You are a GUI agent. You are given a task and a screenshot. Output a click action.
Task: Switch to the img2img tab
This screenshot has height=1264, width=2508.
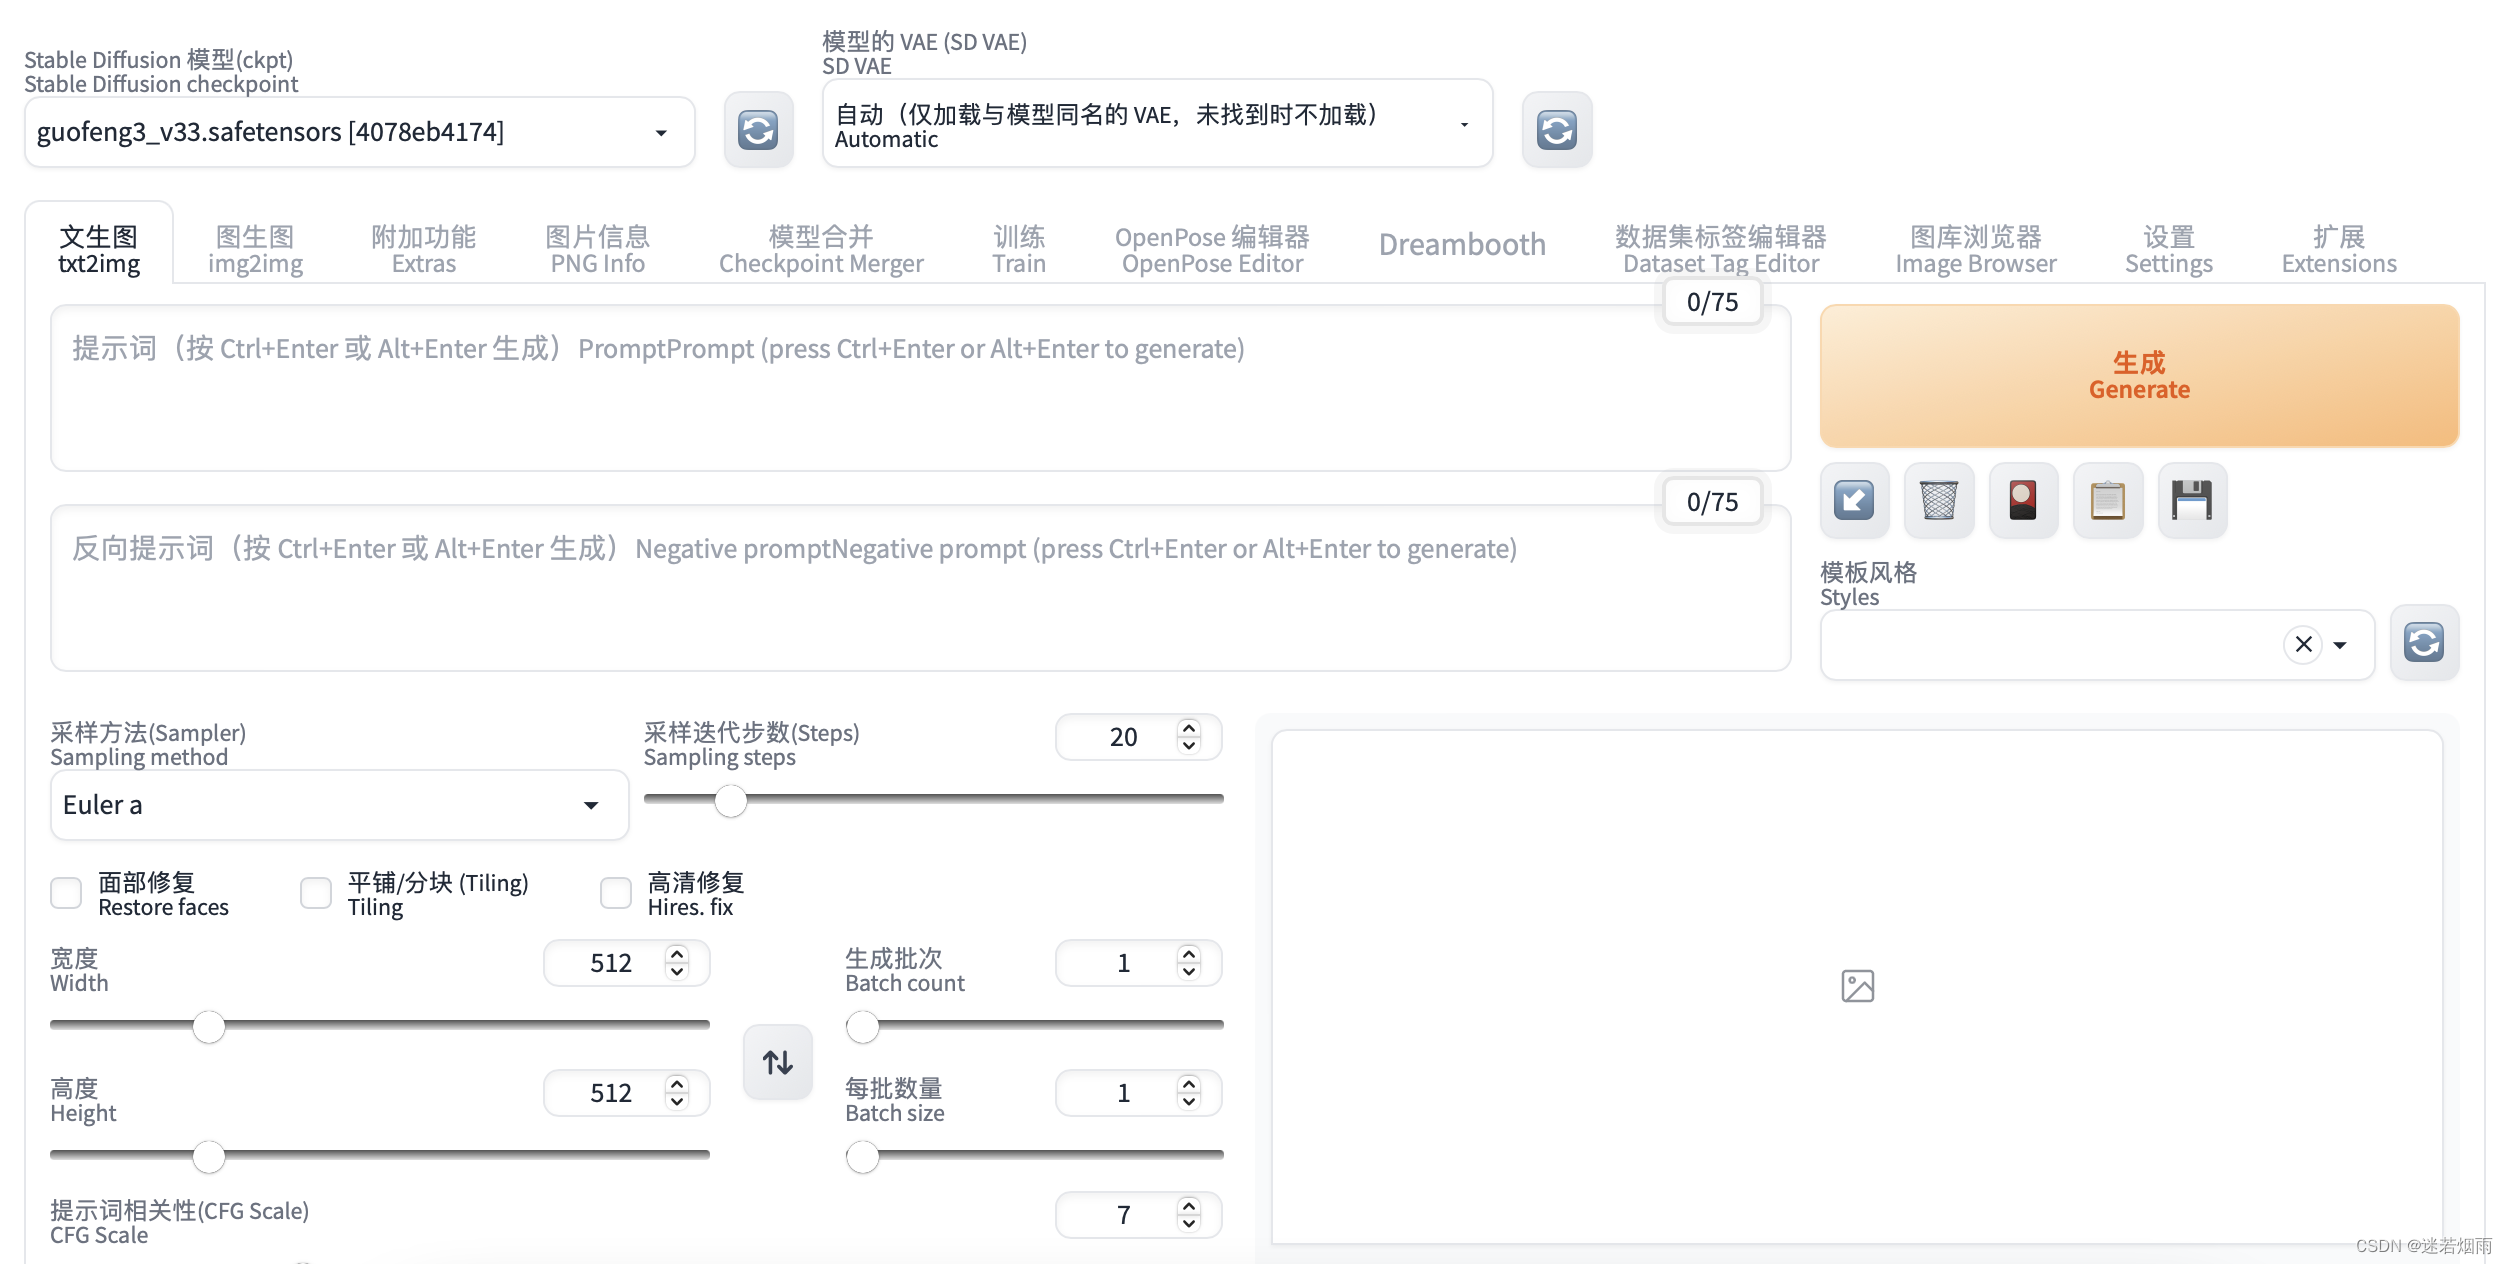pos(255,247)
